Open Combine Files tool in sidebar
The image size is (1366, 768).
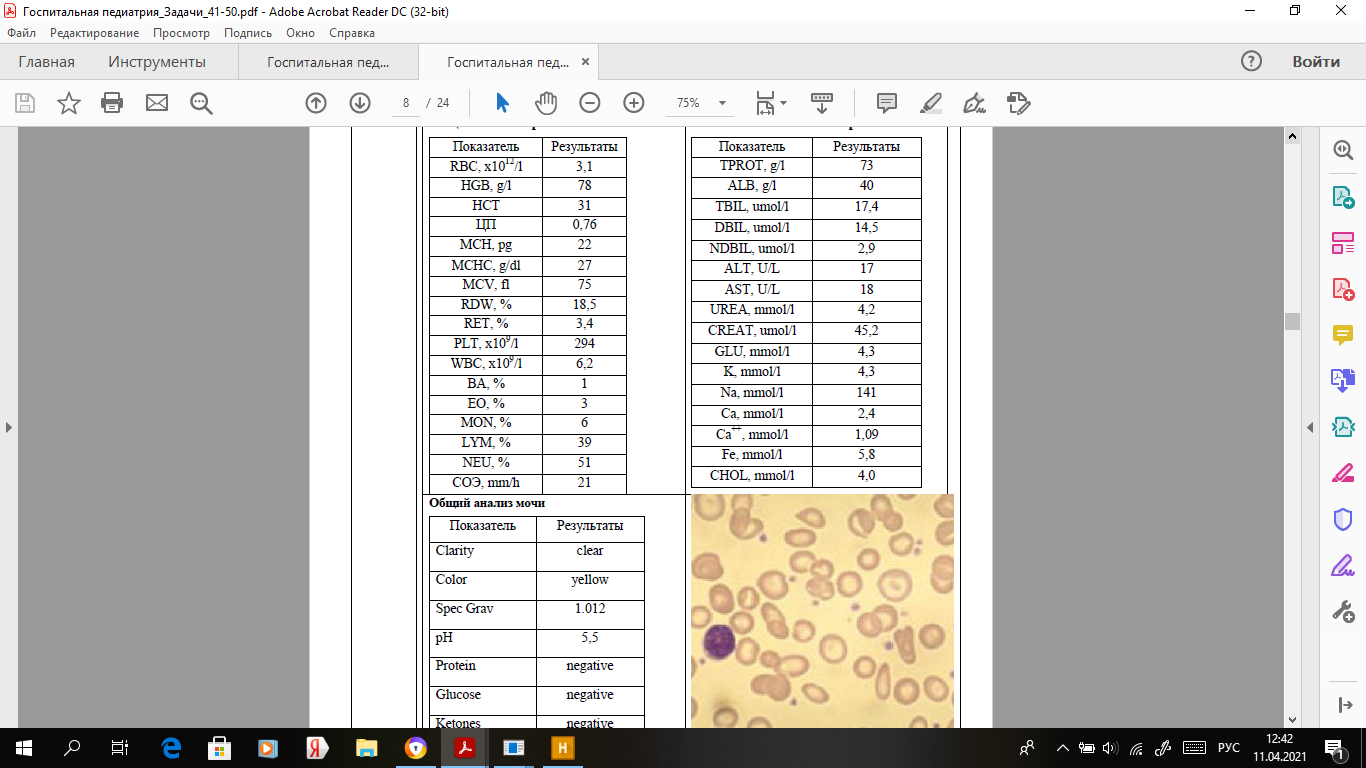coord(1343,381)
